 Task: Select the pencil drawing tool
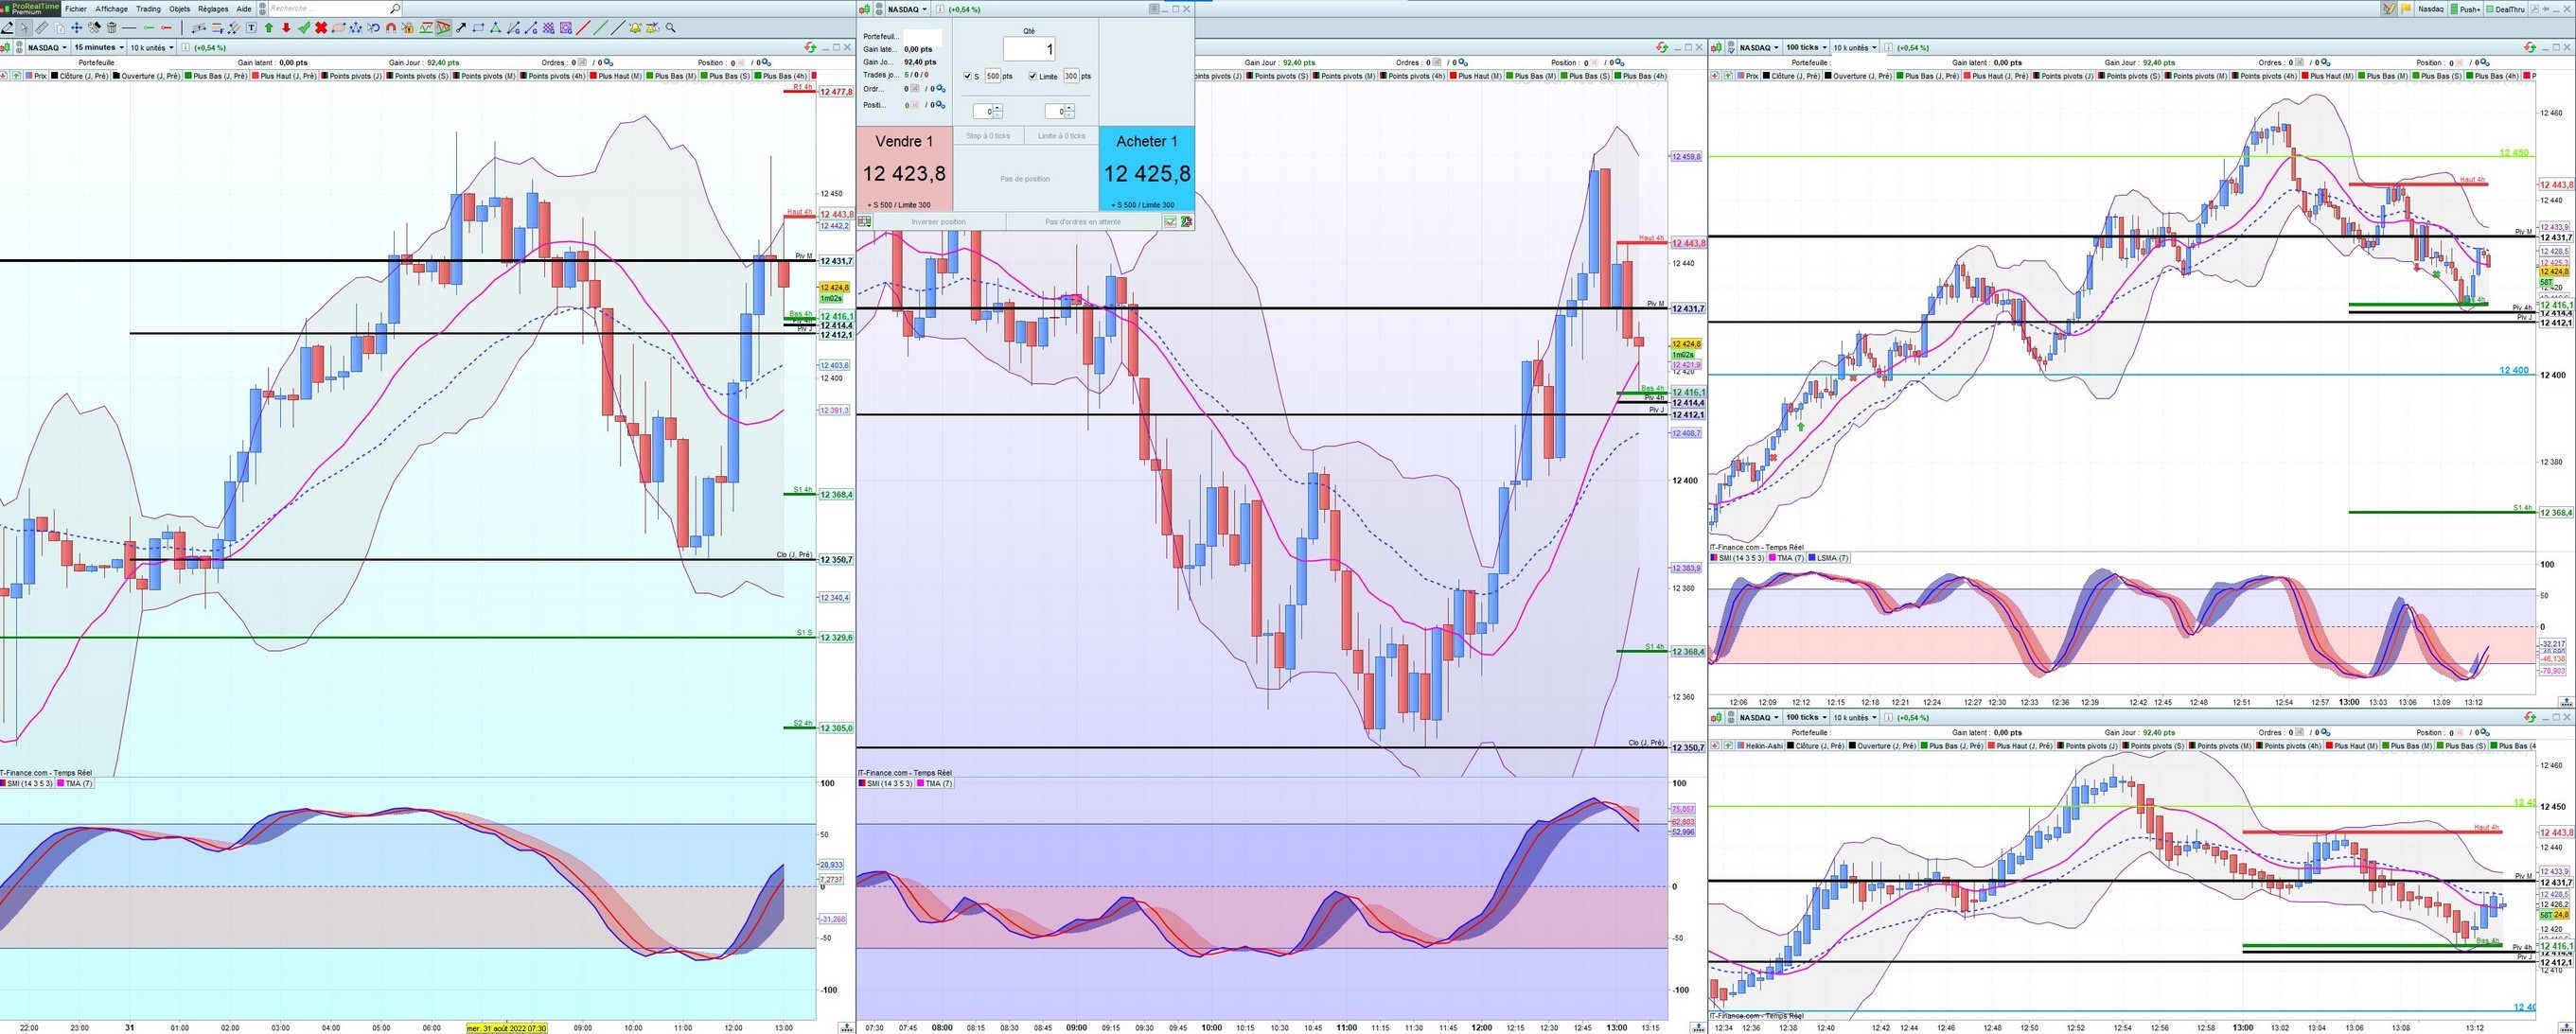coord(7,28)
